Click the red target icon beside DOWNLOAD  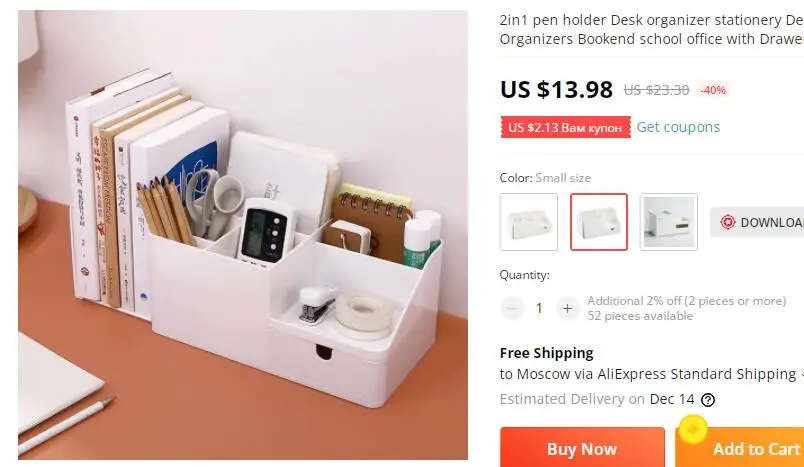click(728, 222)
